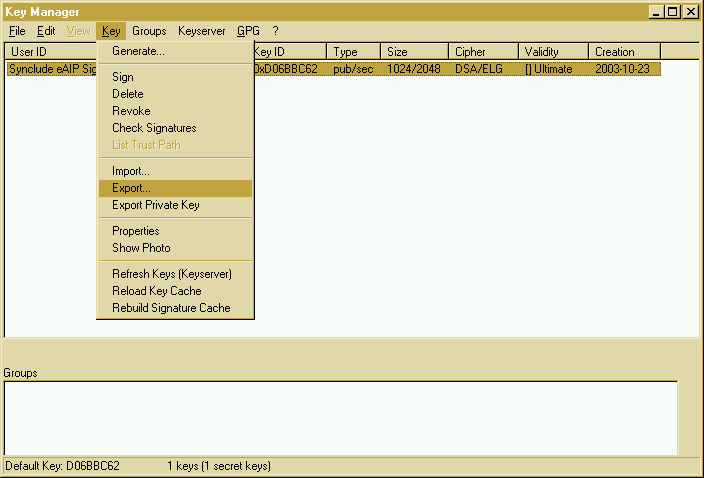Click Rebuild Signature Cache
Image resolution: width=704 pixels, height=478 pixels.
171,308
